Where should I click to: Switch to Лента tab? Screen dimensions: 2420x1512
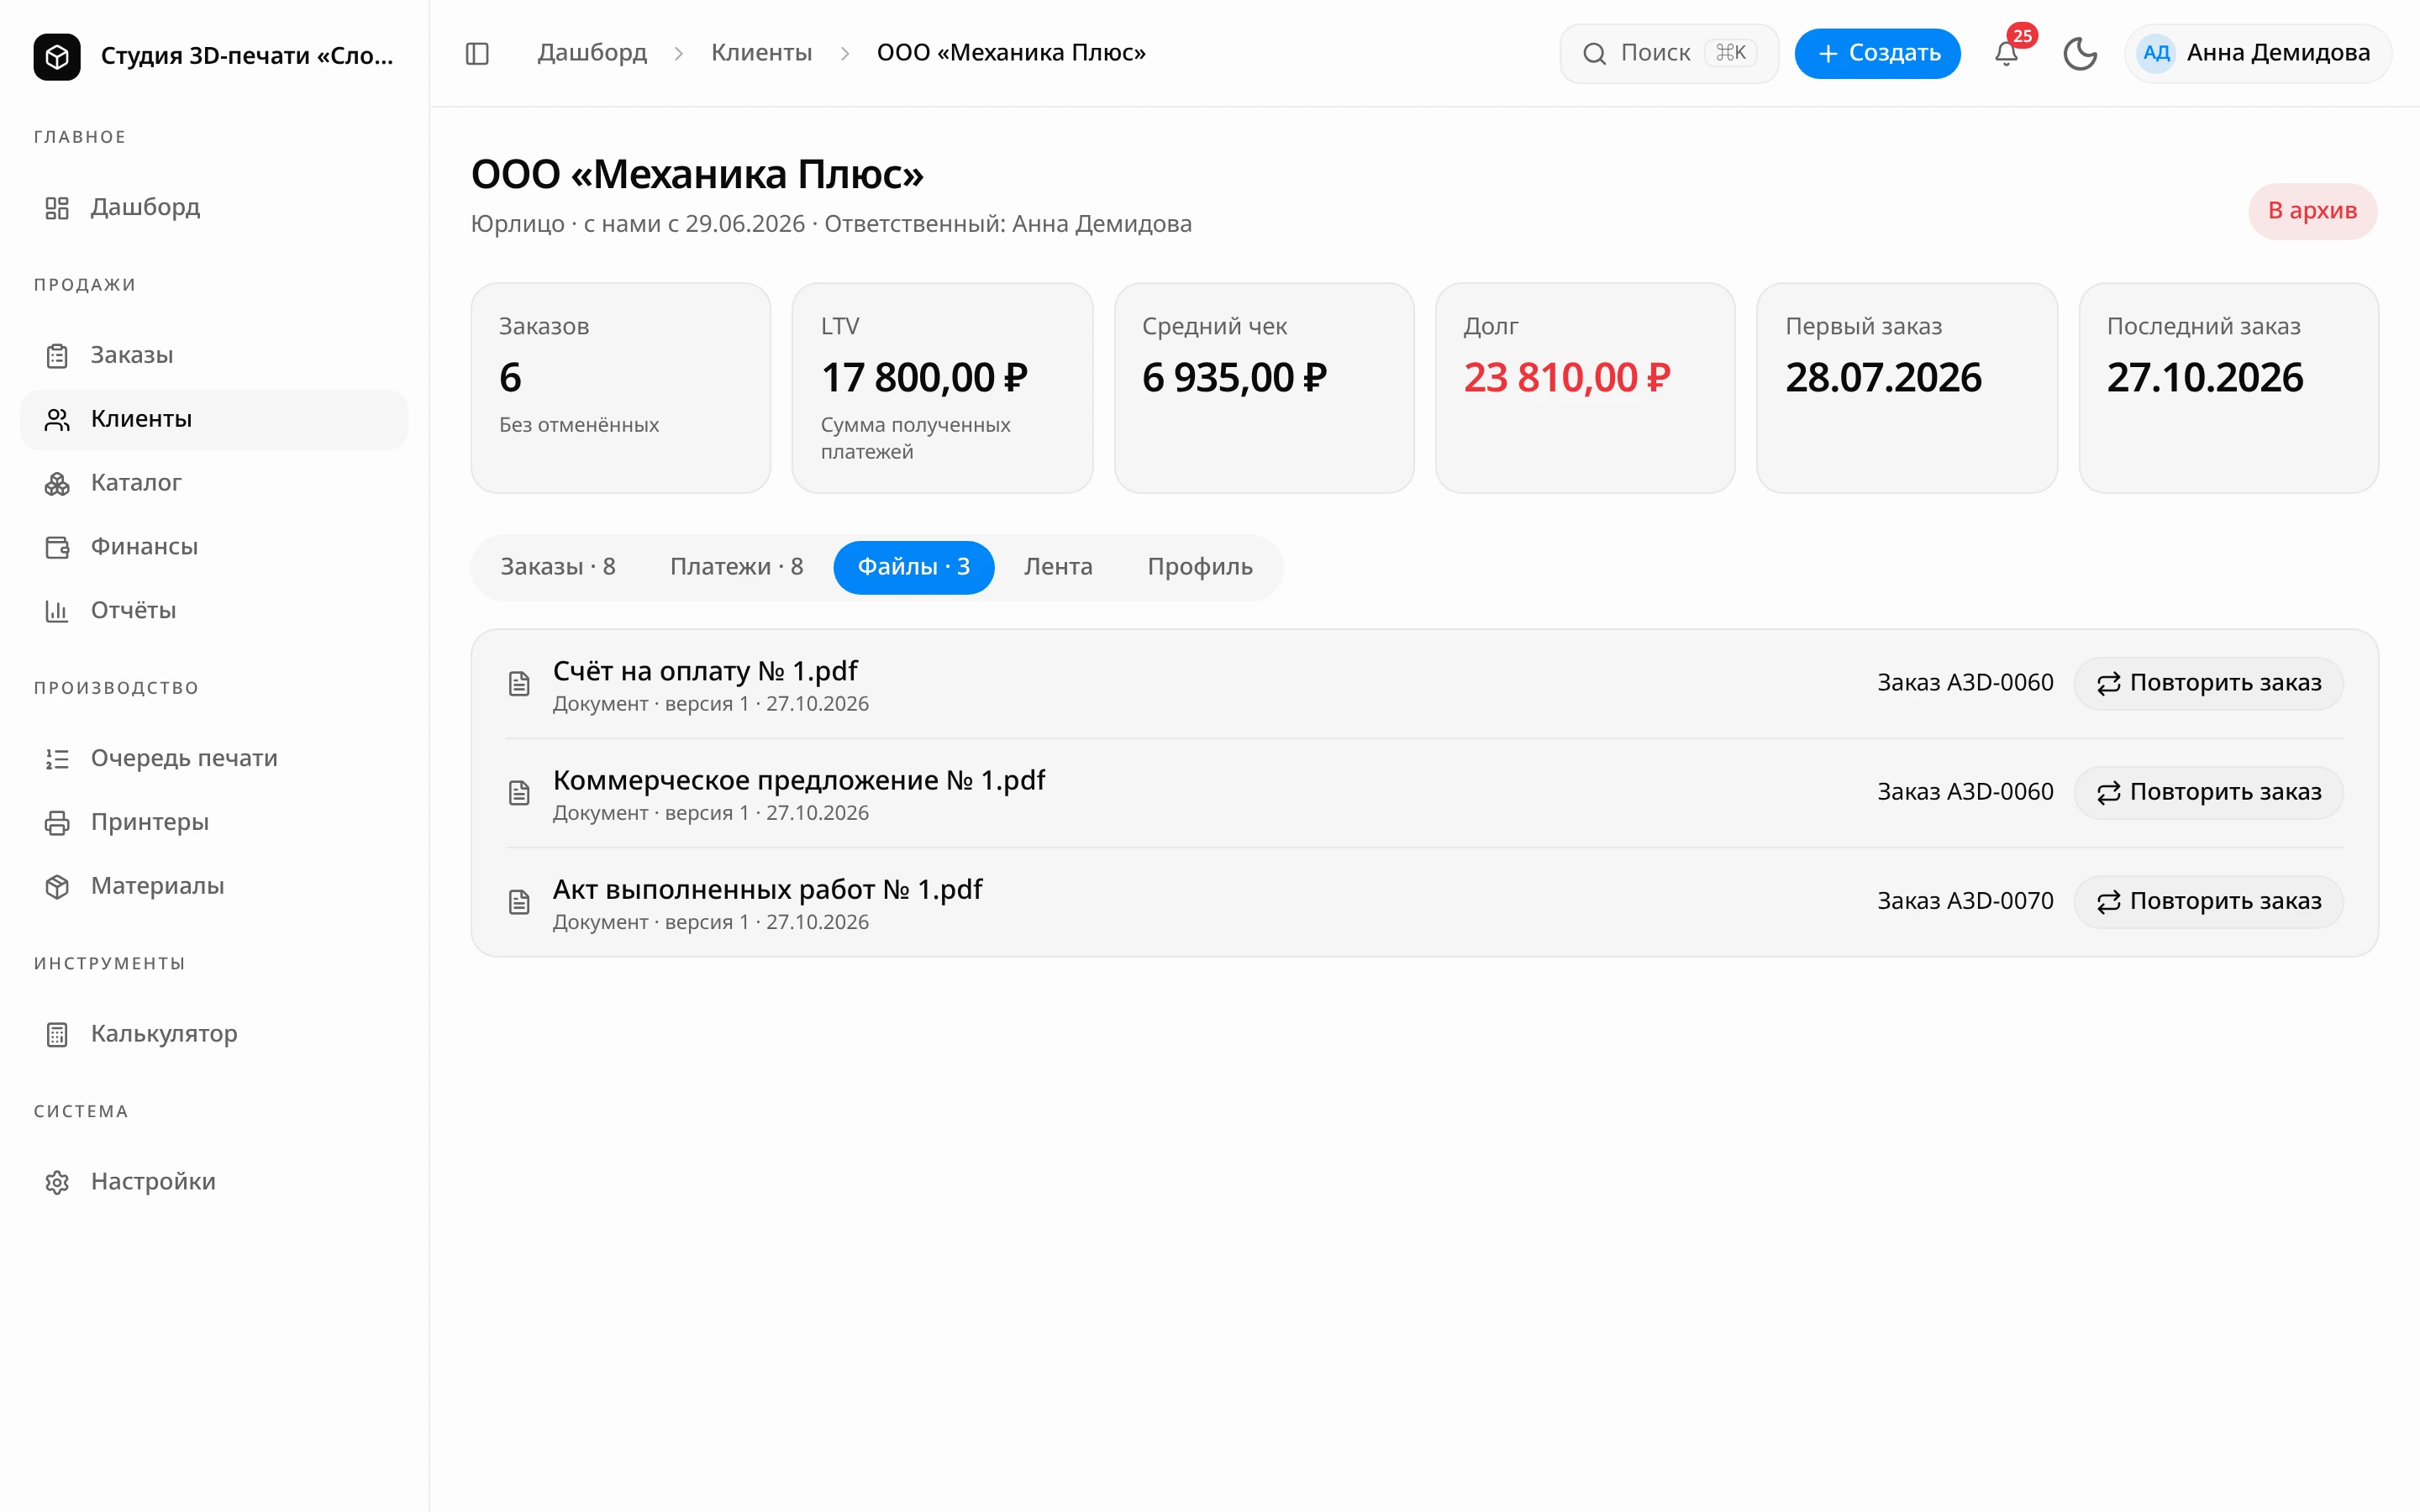click(1058, 567)
